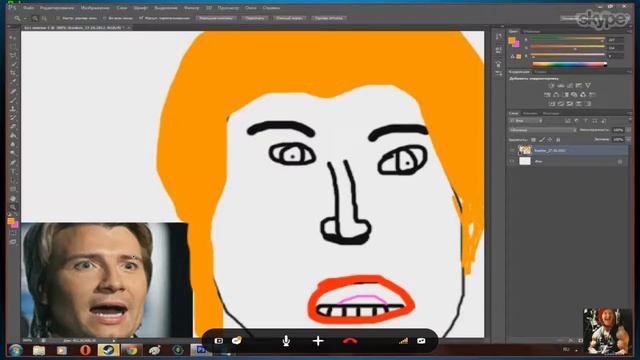This screenshot has height=360, width=640.
Task: Click 'Полный экран' button
Action: point(289,18)
